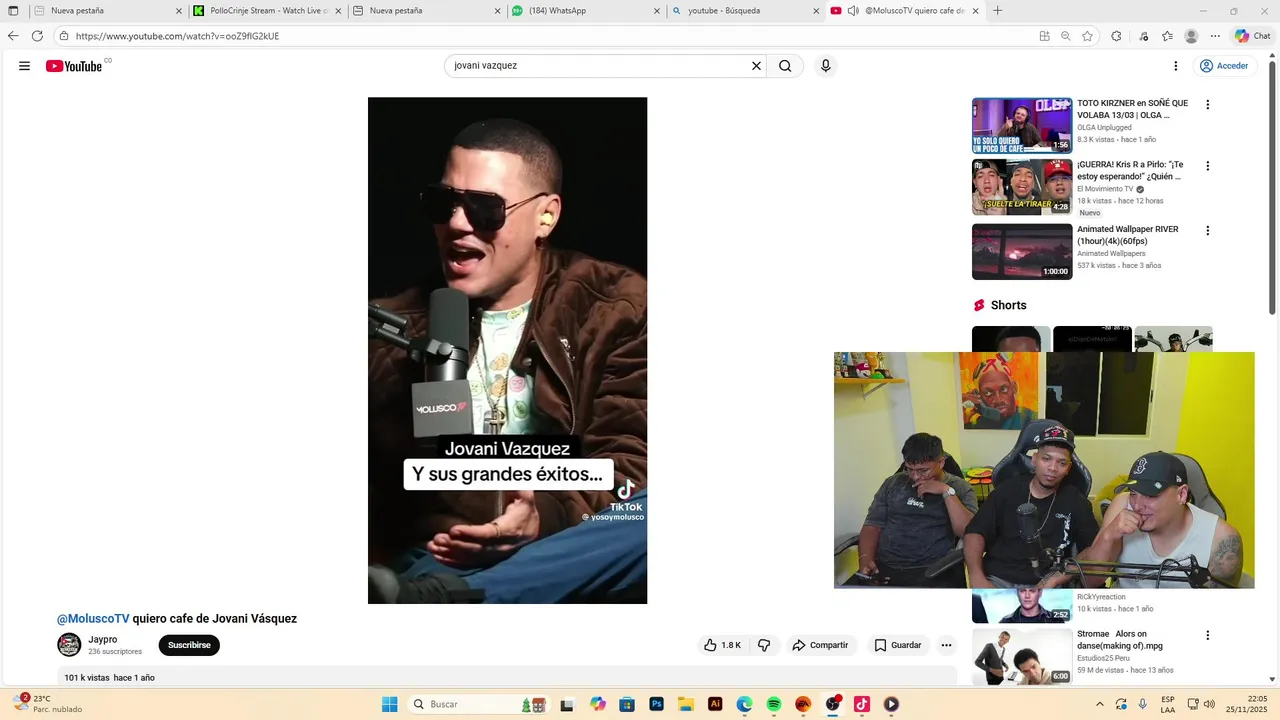
Task: Submit search with the magnifier button
Action: [785, 66]
